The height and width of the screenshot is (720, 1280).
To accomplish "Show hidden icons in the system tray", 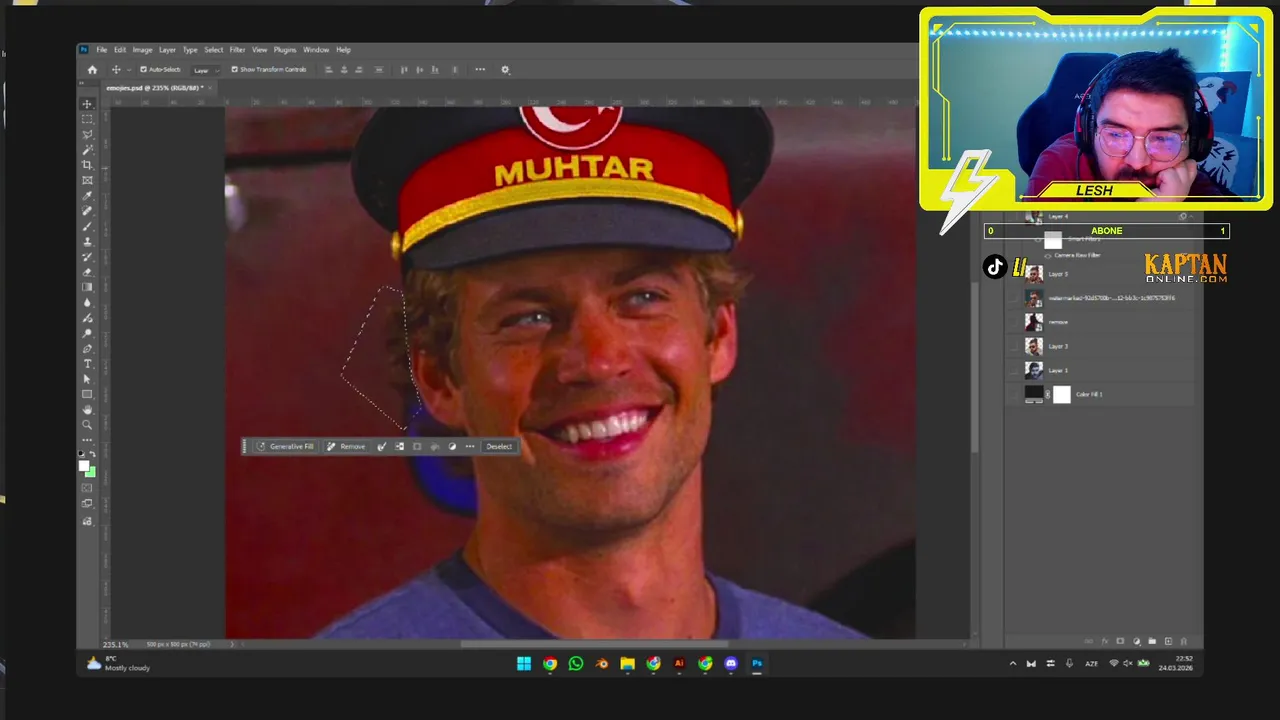I will tap(1012, 664).
